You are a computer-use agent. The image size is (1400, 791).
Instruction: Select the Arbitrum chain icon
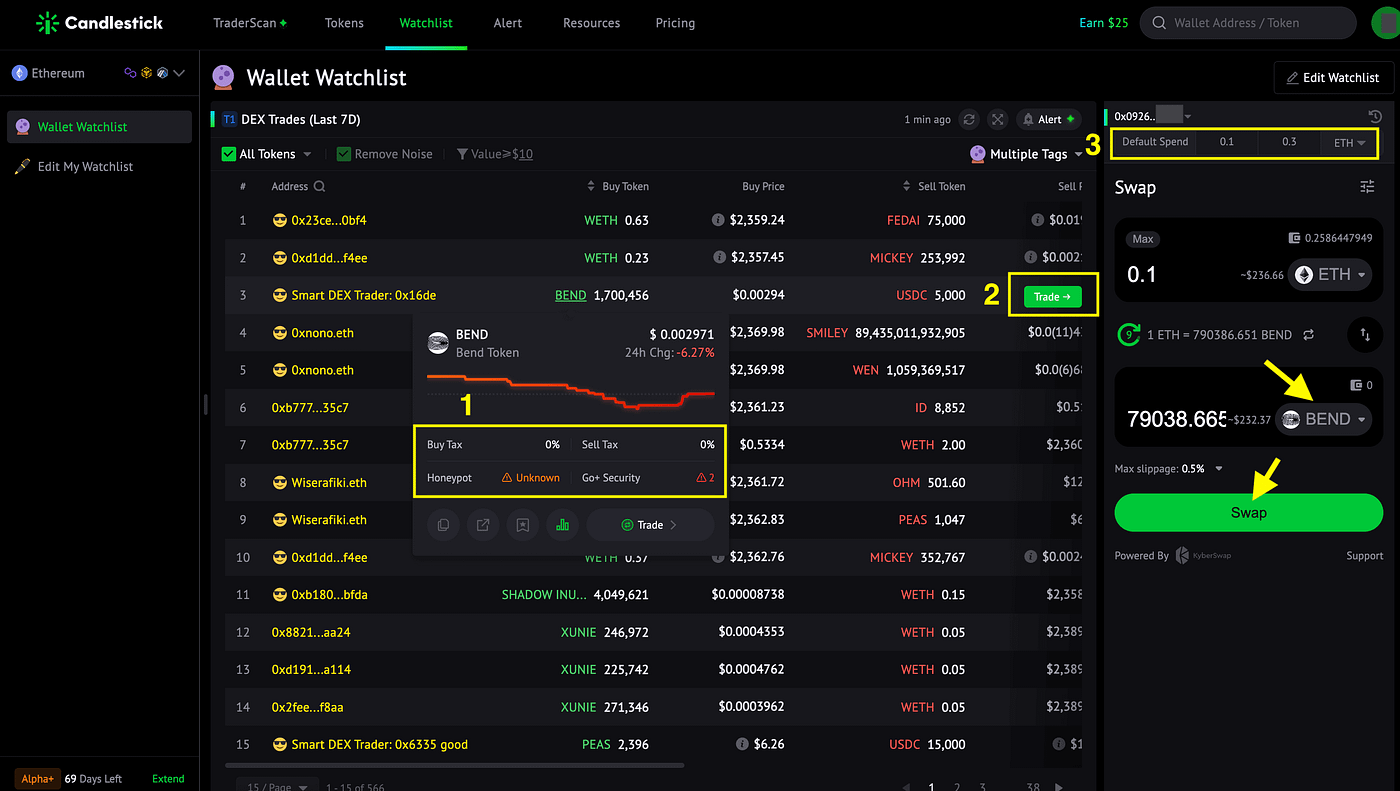162,73
